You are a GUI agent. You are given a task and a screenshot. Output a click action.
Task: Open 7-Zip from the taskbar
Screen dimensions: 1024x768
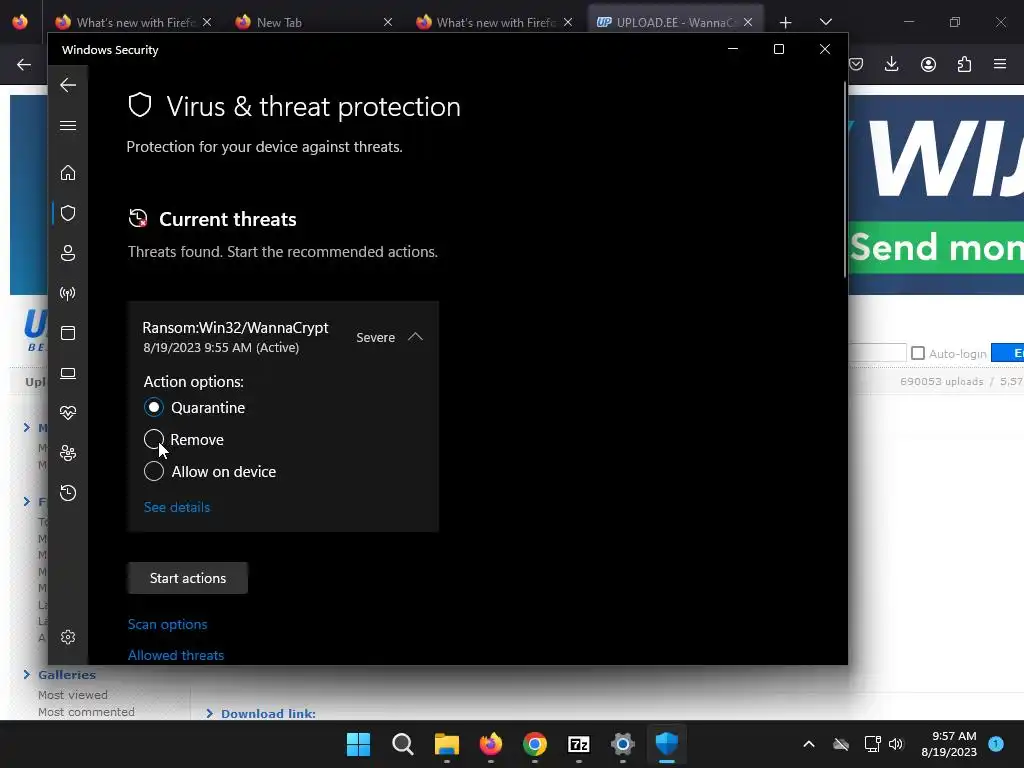point(579,744)
